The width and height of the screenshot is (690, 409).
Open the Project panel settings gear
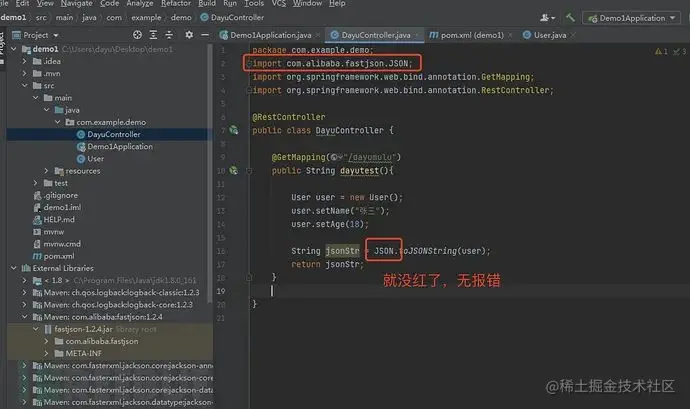[189, 35]
